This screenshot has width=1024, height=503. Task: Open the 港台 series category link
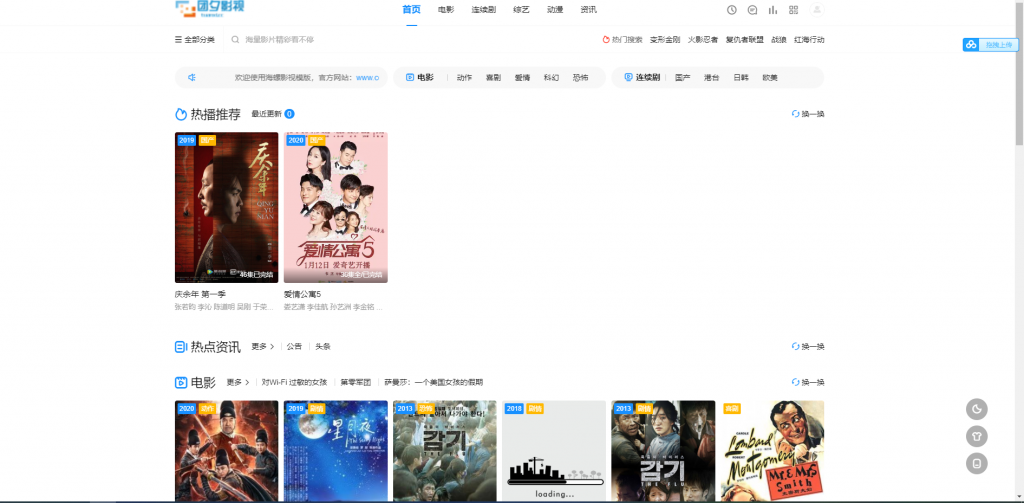(x=712, y=78)
